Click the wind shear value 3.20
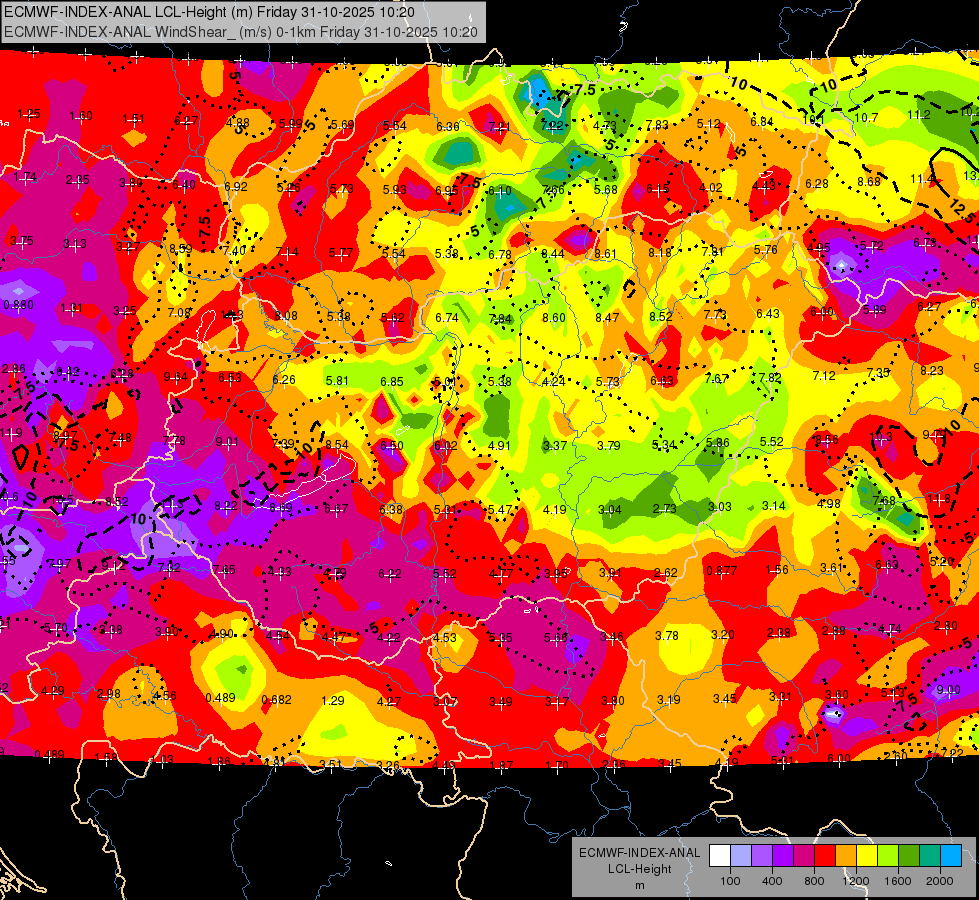 [x=723, y=635]
